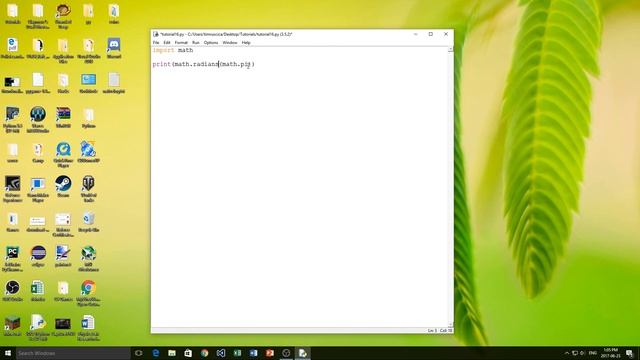
Task: Select the WinRAR desktop shortcut
Action: coord(63,118)
